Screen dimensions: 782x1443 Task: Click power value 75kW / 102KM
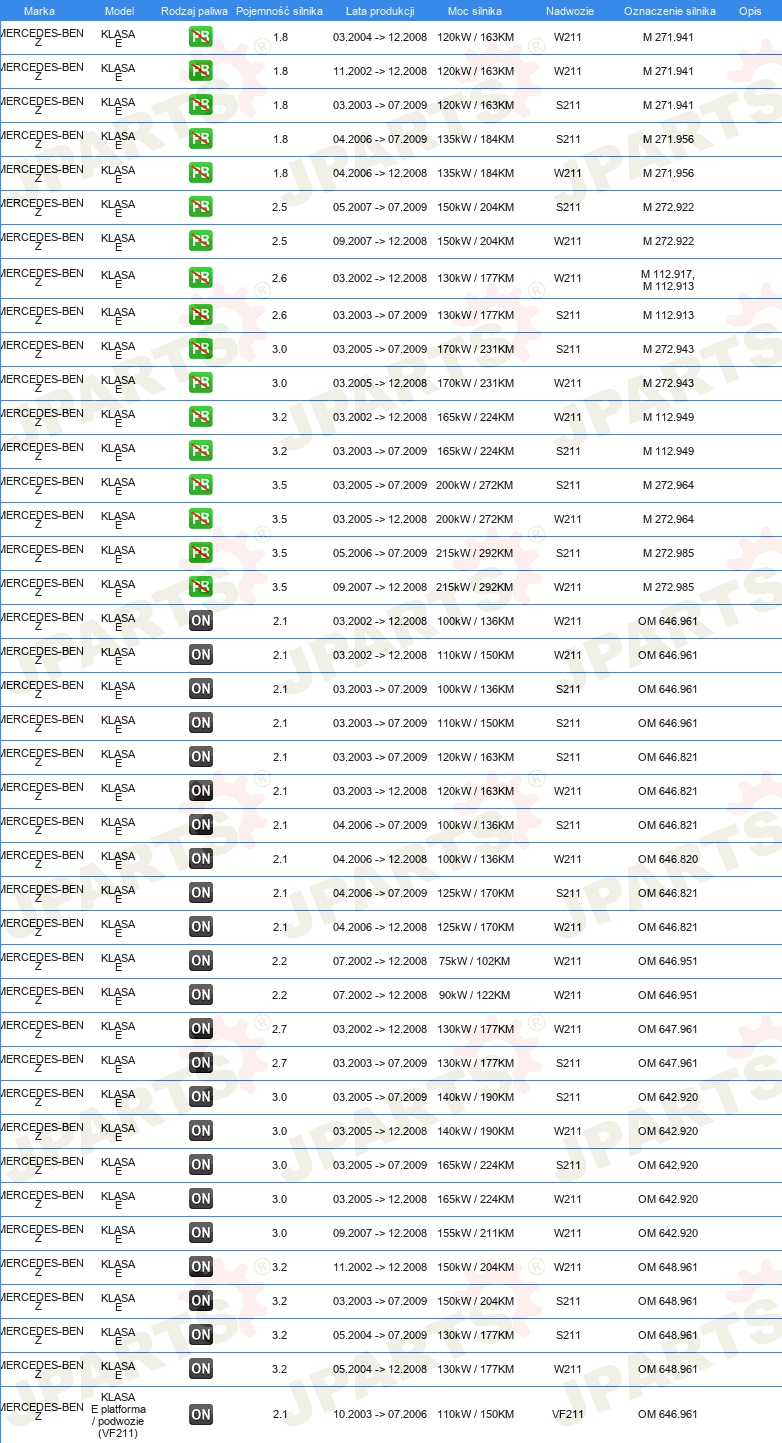click(475, 962)
